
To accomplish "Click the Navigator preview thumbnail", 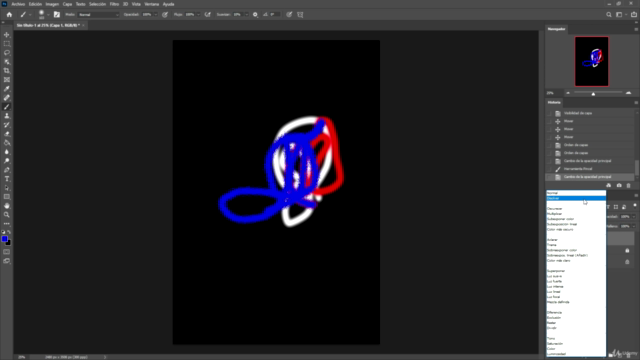I will [591, 61].
